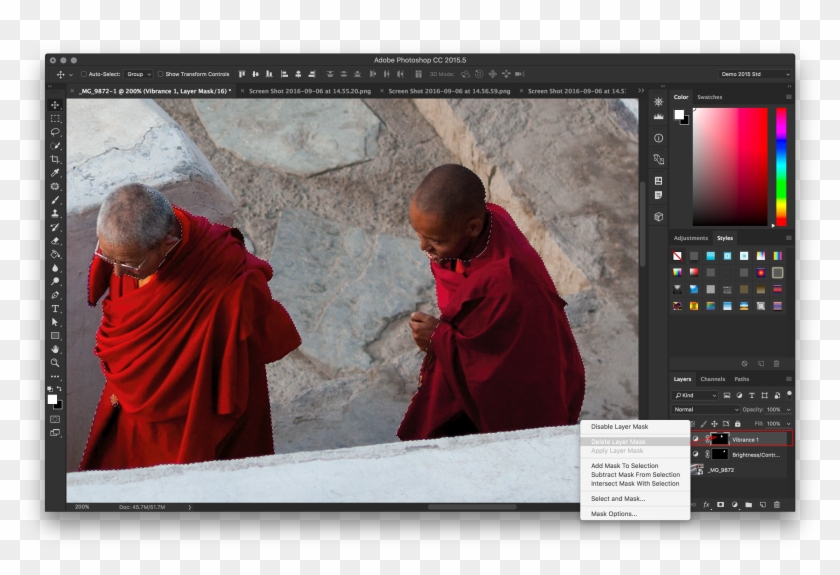This screenshot has width=840, height=575.
Task: Select the Path Selection tool
Action: tap(55, 322)
